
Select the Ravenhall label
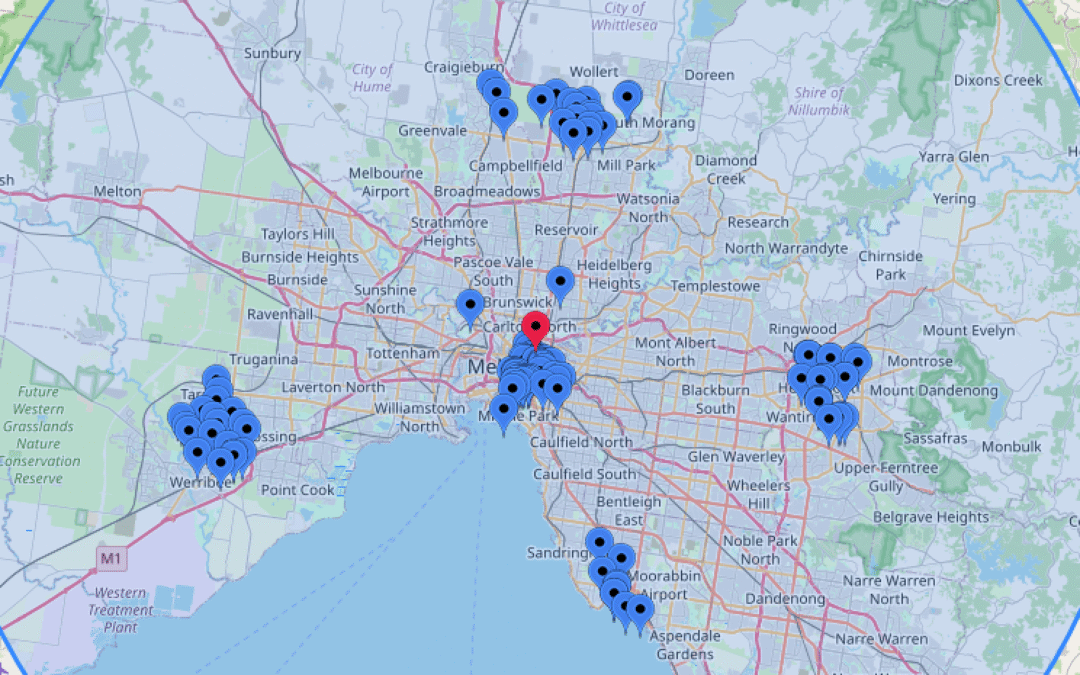(x=280, y=314)
